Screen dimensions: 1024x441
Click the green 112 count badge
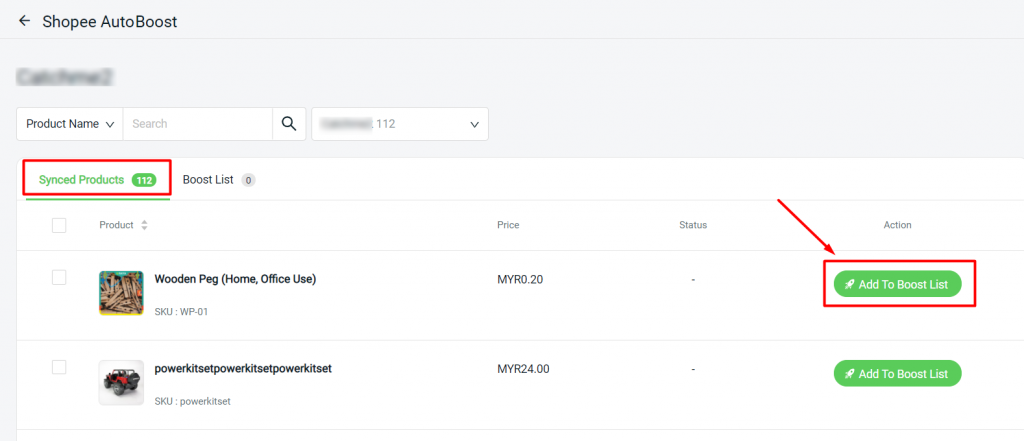point(144,180)
